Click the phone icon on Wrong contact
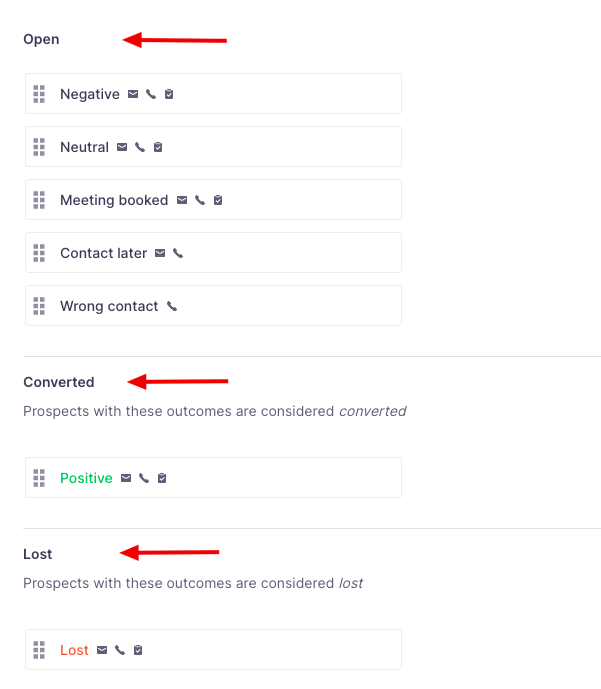 point(172,306)
